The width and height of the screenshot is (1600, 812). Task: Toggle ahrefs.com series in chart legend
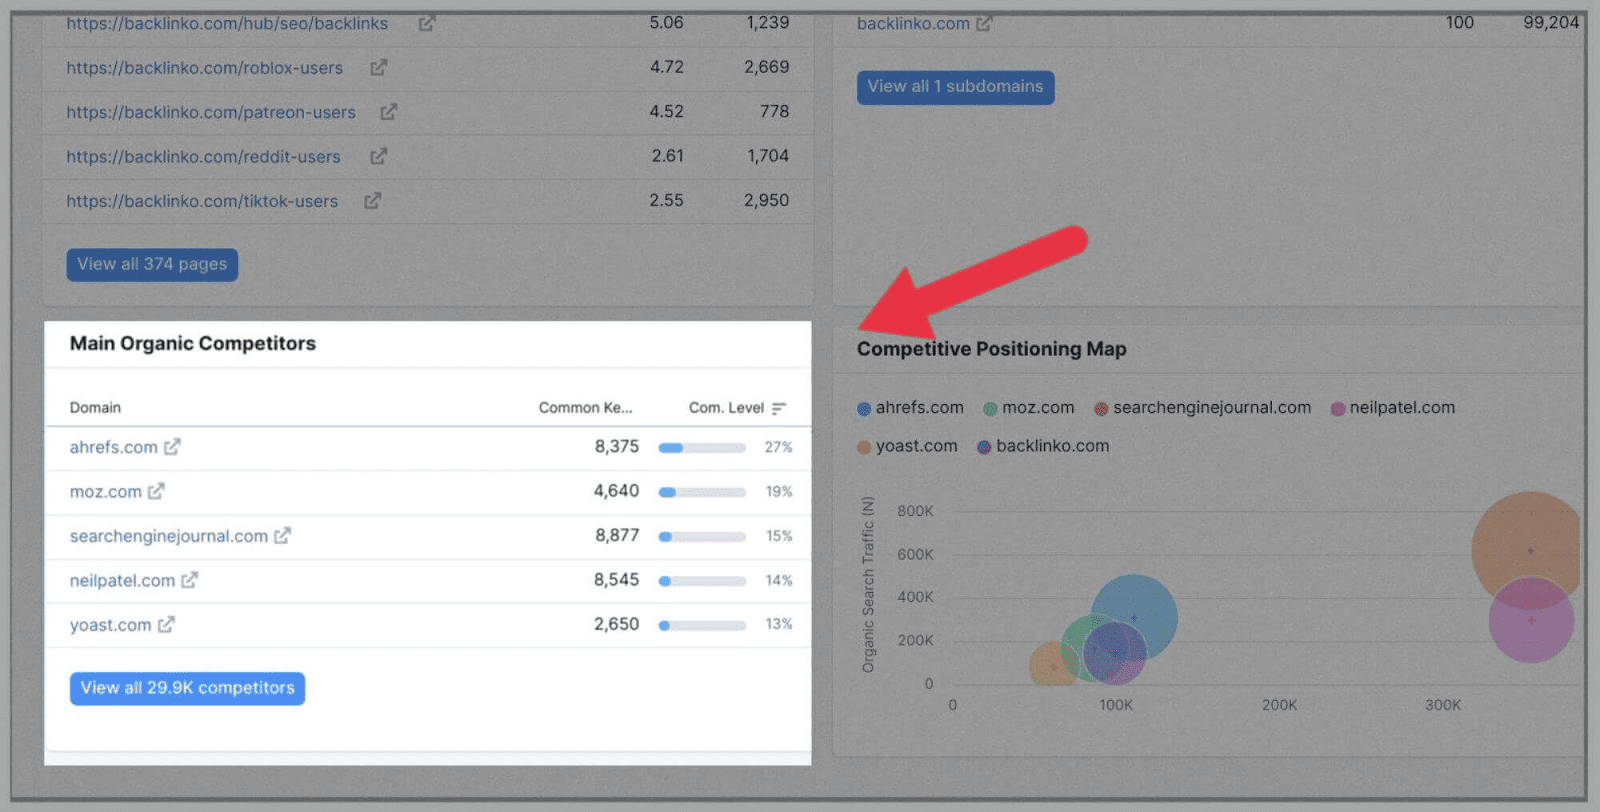pyautogui.click(x=910, y=408)
